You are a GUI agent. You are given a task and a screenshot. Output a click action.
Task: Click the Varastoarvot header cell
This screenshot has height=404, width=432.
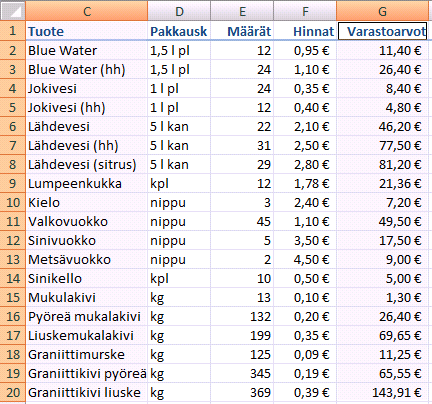382,31
